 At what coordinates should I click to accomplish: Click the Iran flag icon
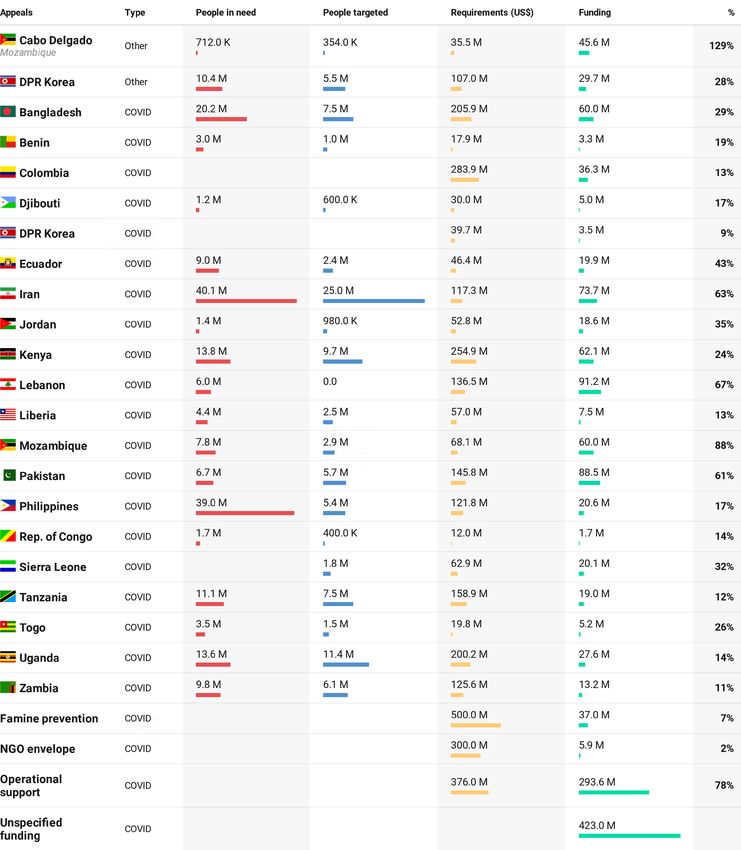click(8, 294)
